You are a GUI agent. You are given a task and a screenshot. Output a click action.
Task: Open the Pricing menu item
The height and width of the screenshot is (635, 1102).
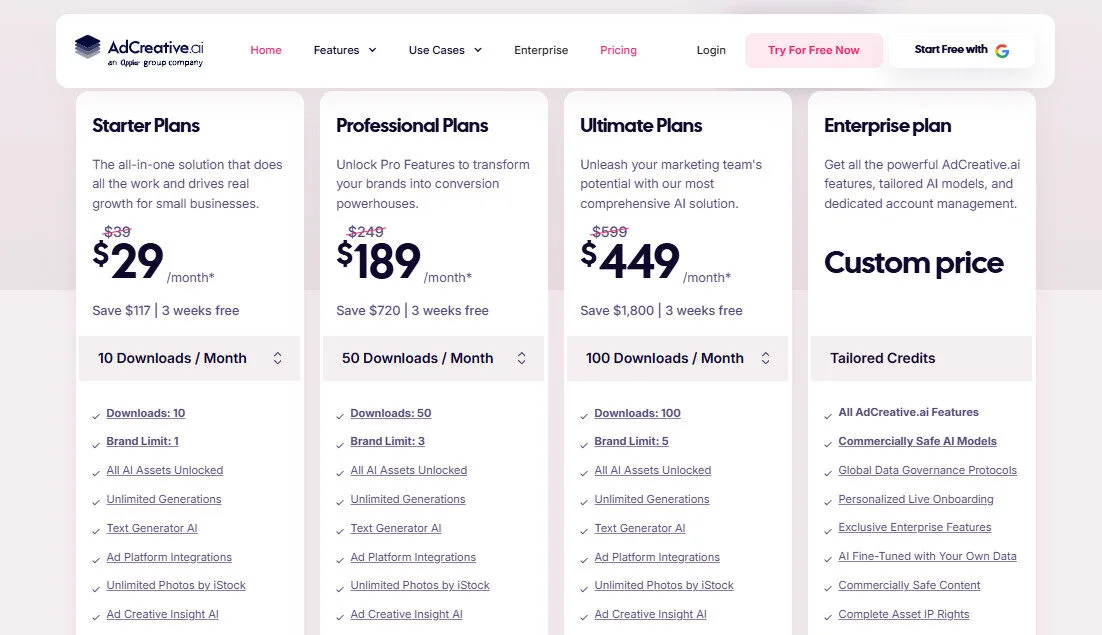618,50
